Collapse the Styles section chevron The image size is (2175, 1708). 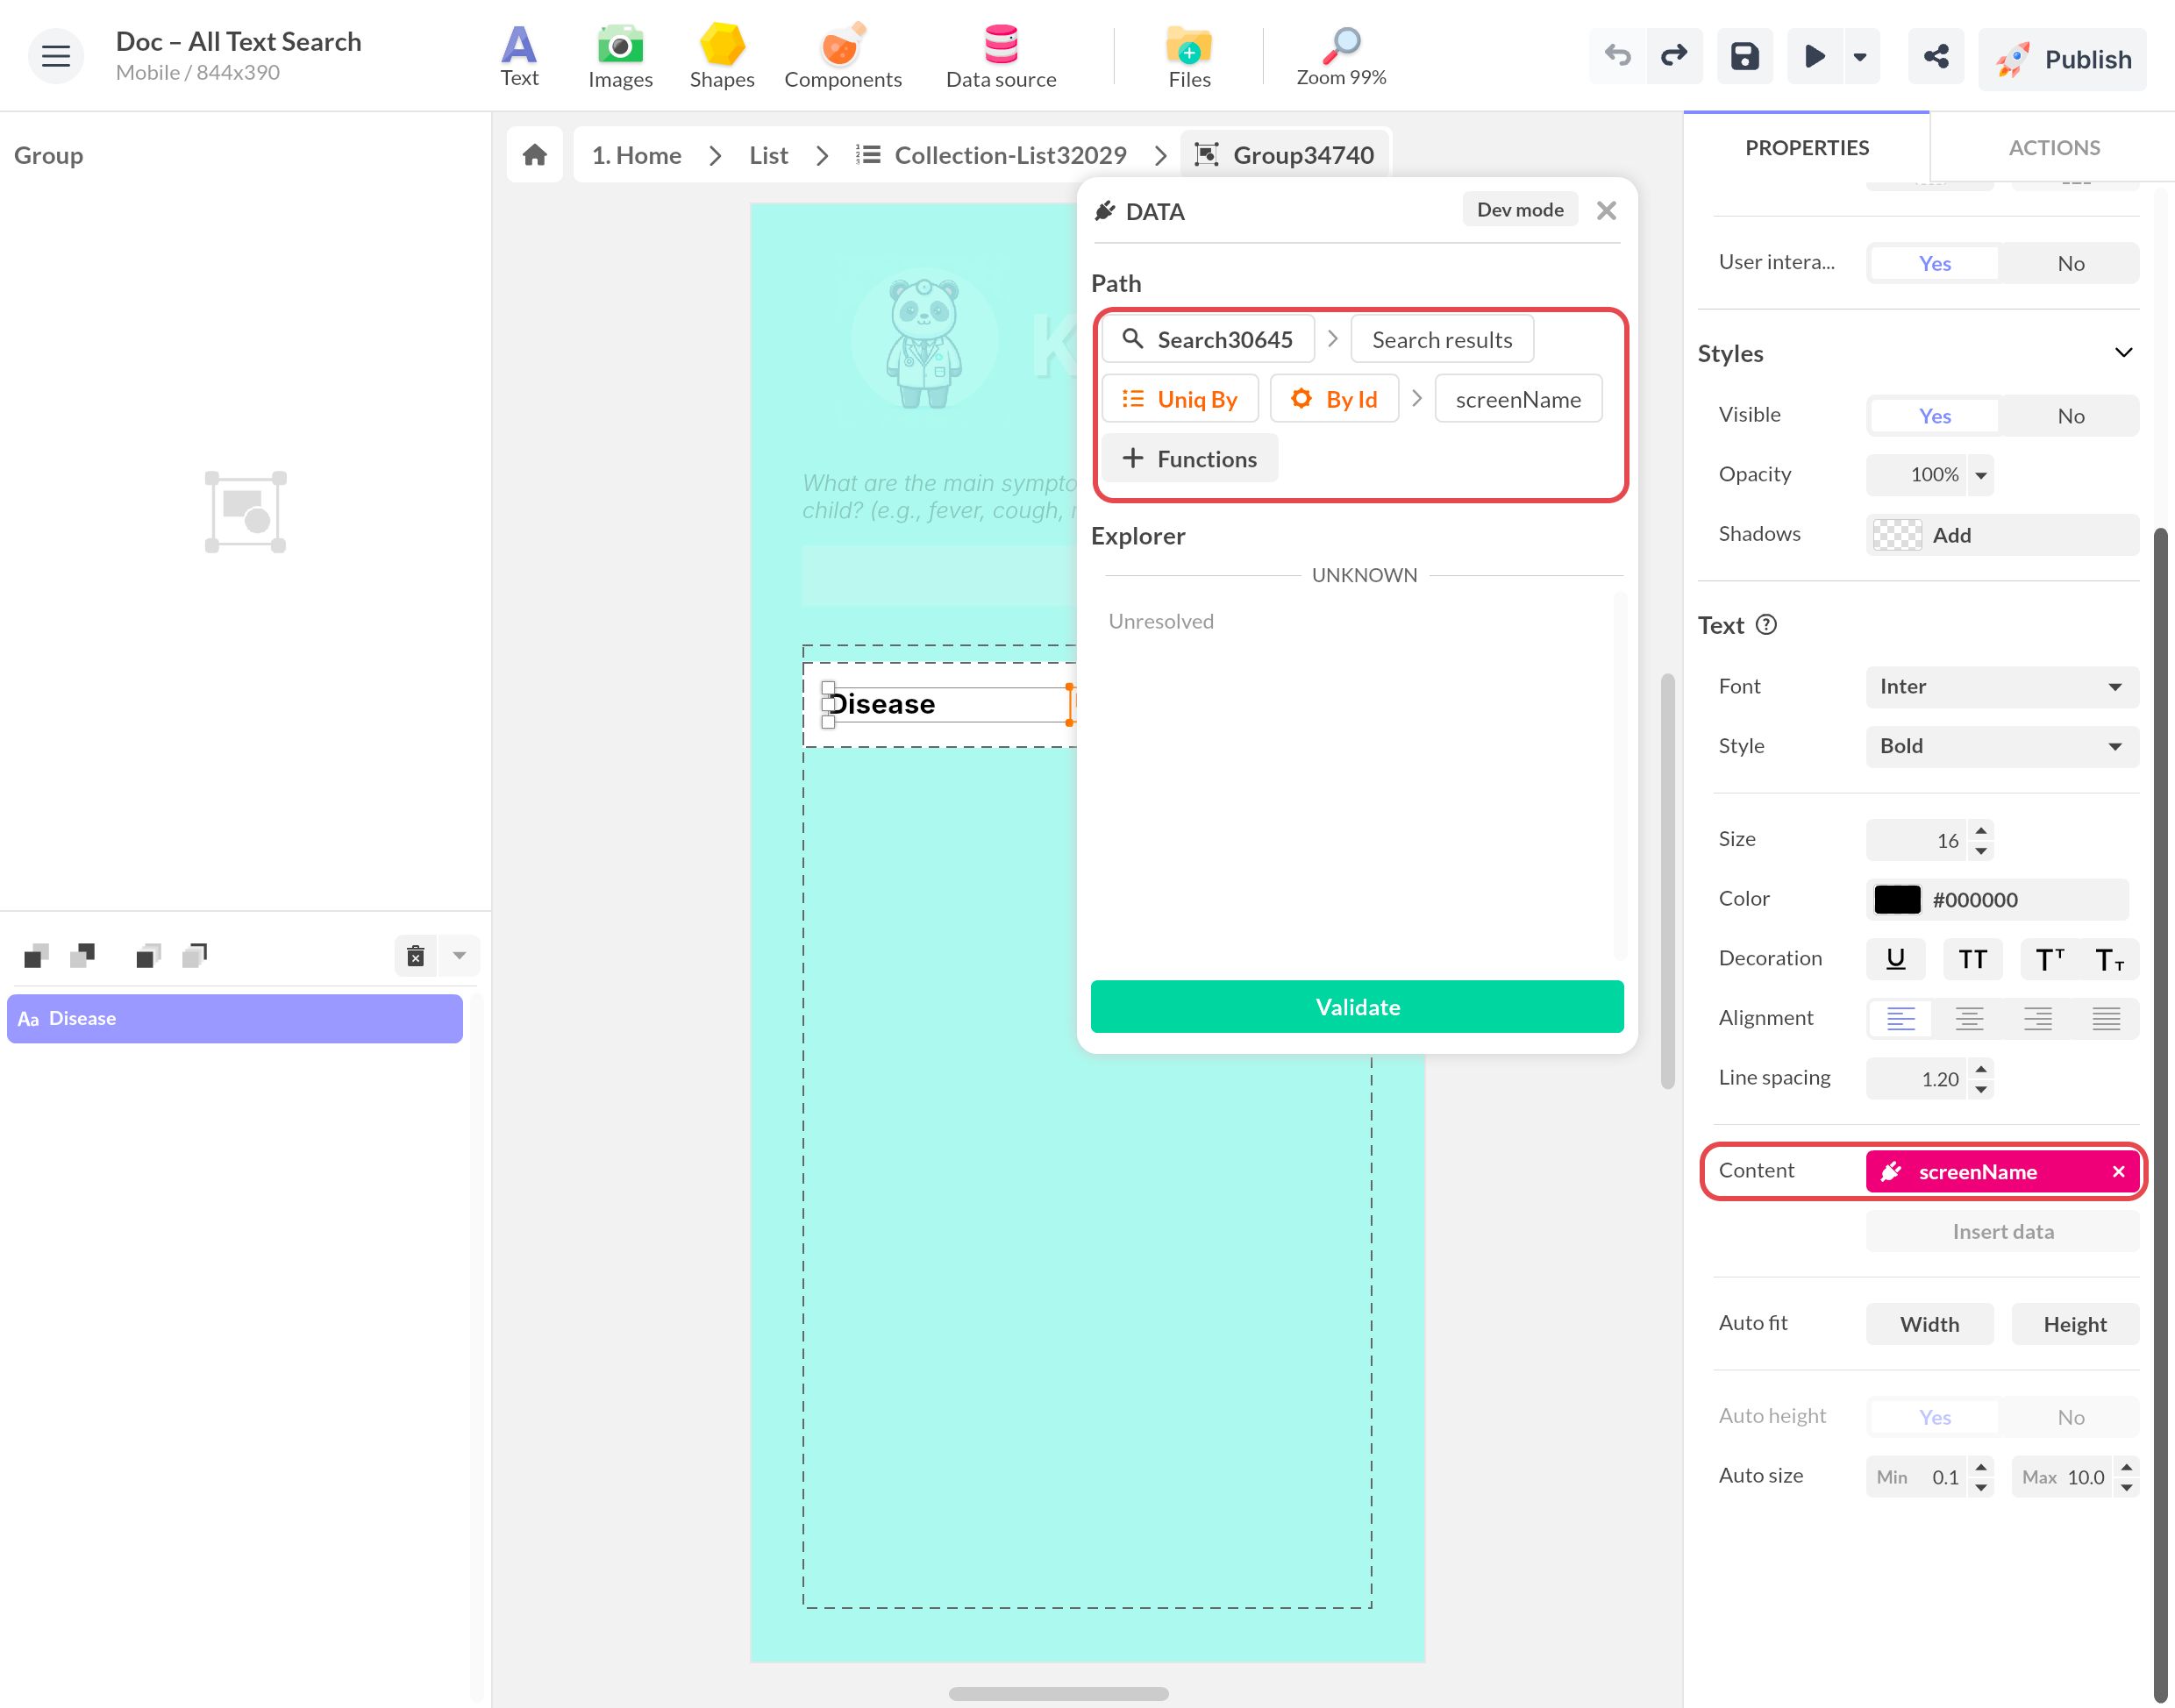coord(2123,353)
